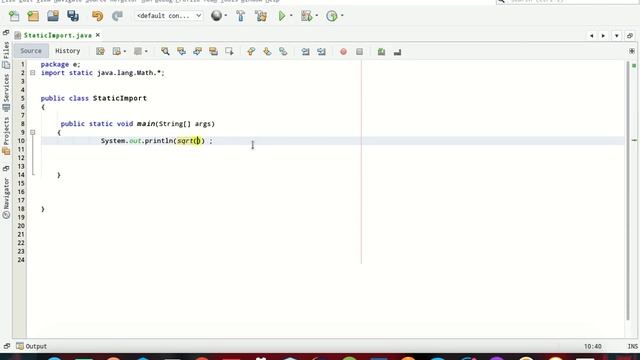The width and height of the screenshot is (640, 360).
Task: Toggle a bookmark on the current line
Action: [283, 51]
